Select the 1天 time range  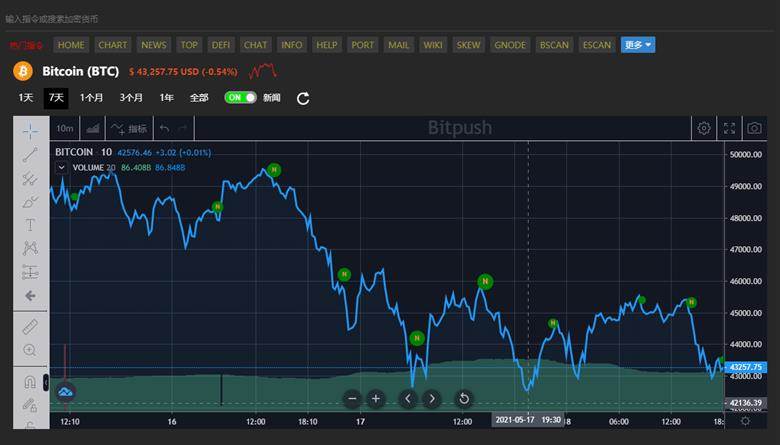pos(26,98)
